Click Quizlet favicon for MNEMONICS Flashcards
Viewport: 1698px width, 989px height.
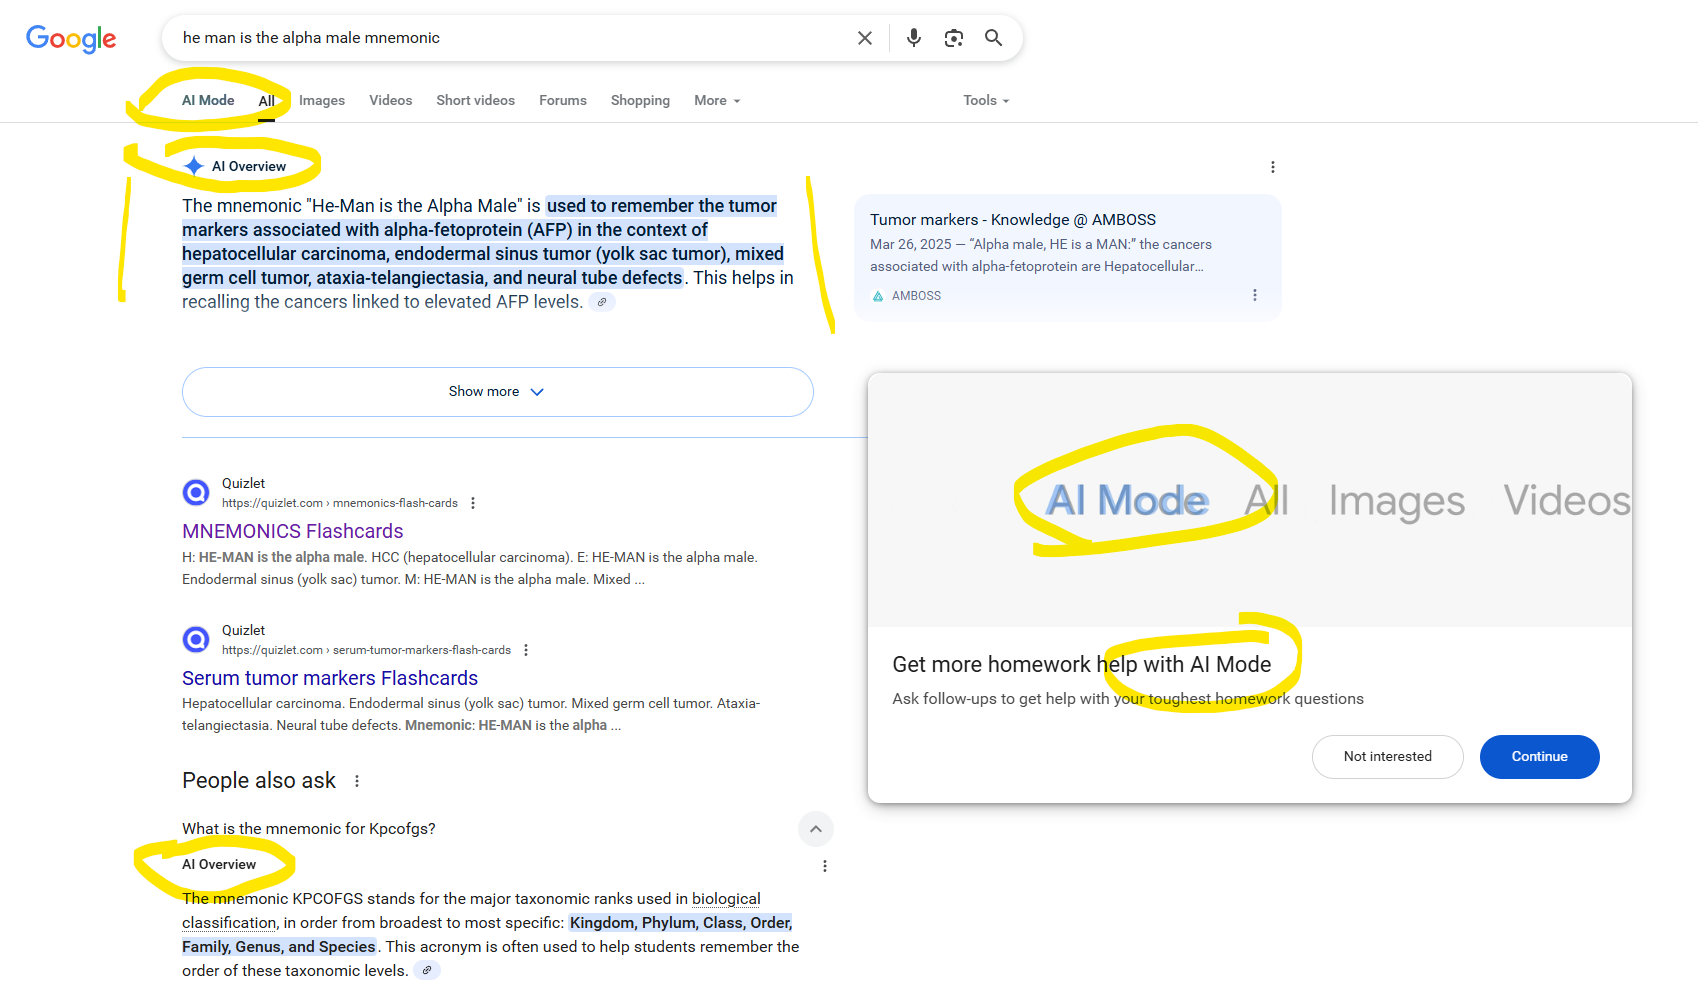click(x=196, y=492)
